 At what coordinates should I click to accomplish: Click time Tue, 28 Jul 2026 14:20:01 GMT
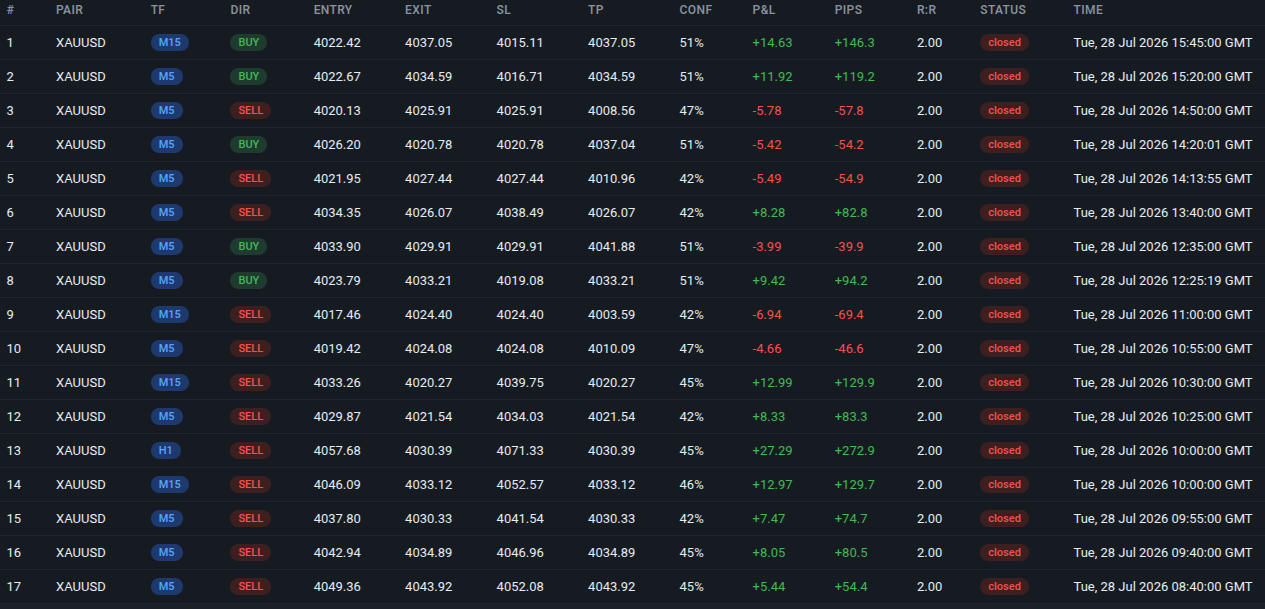coord(1162,145)
